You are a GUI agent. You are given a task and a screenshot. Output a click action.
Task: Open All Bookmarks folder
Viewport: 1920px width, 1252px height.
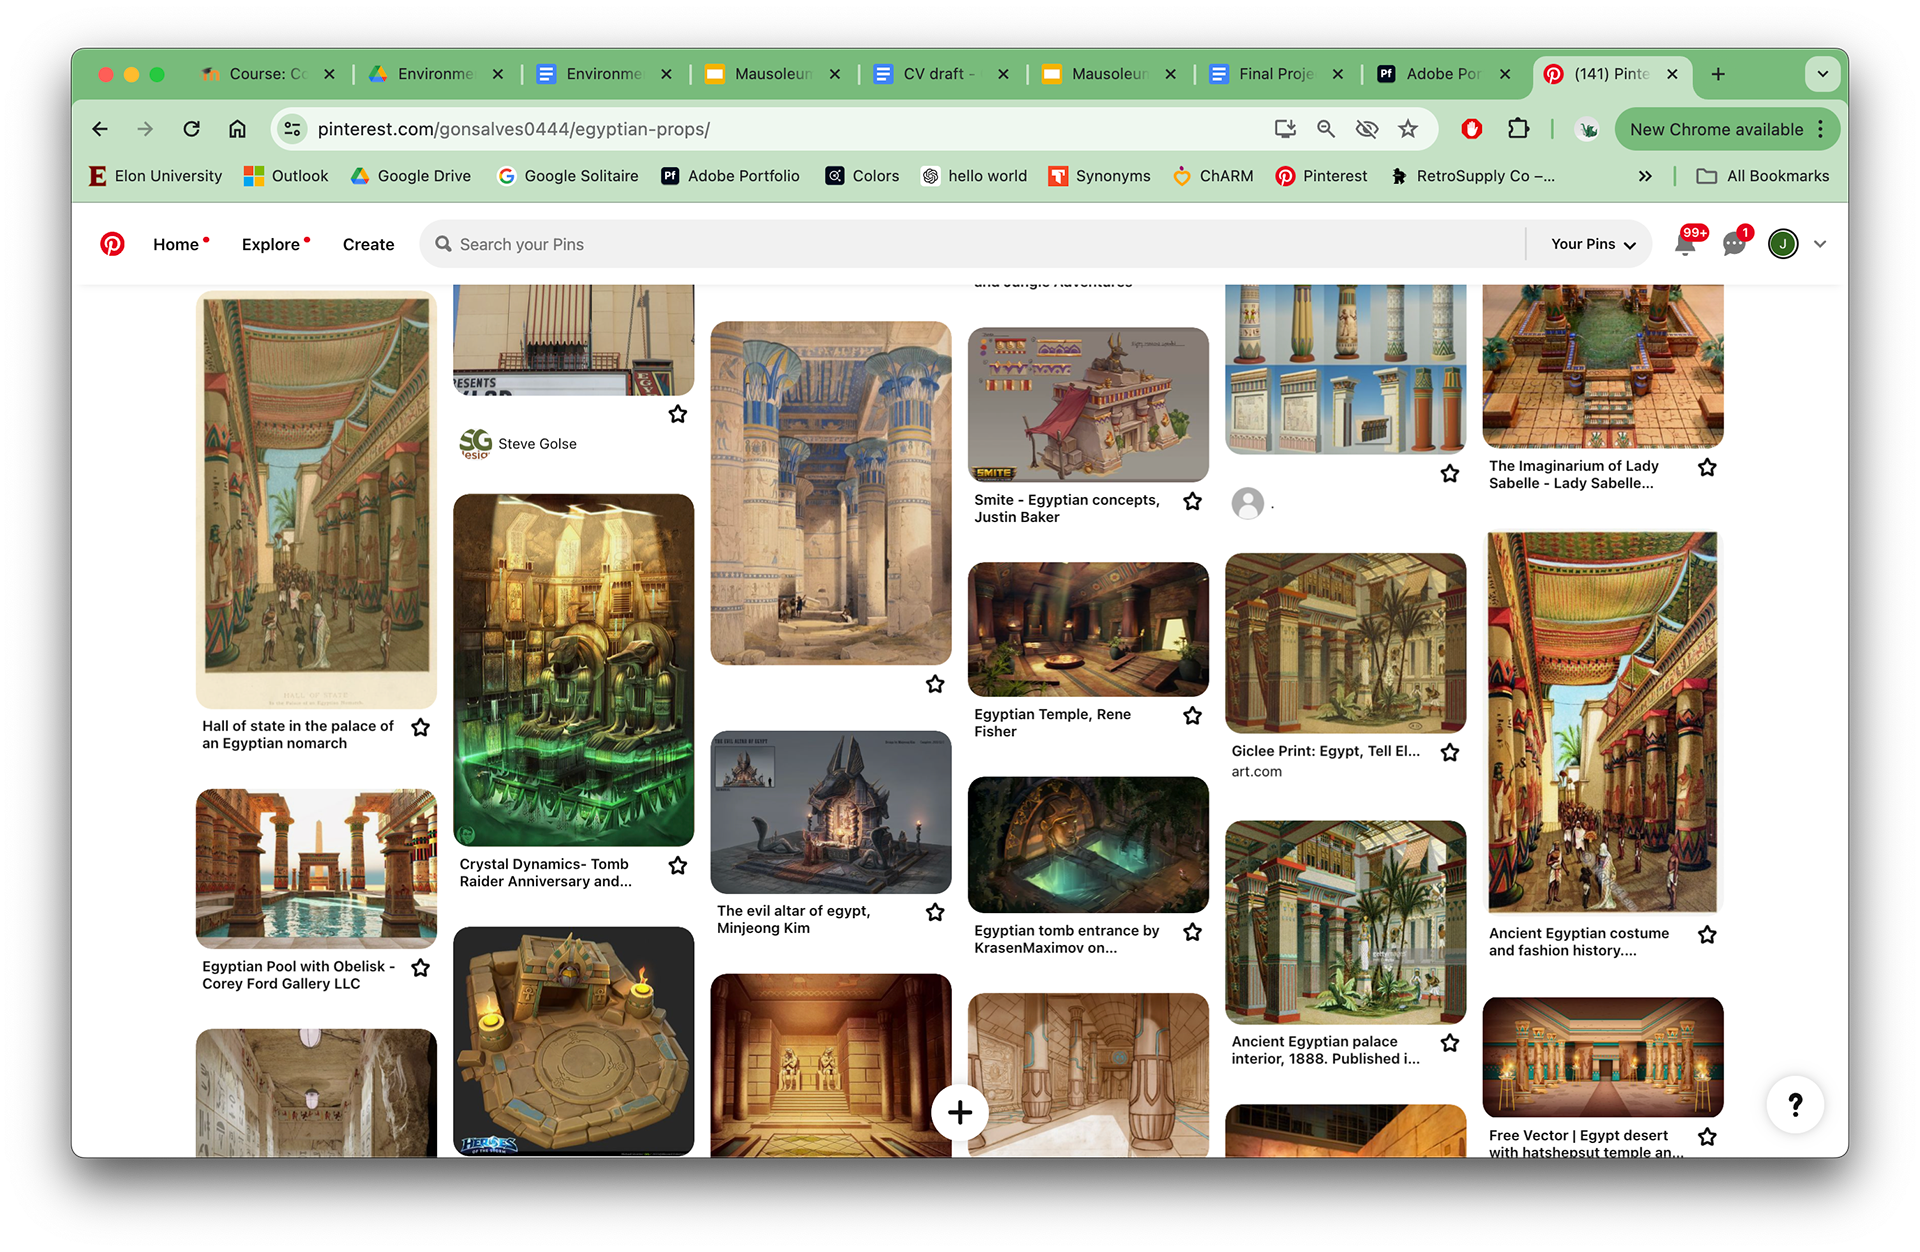click(1763, 176)
